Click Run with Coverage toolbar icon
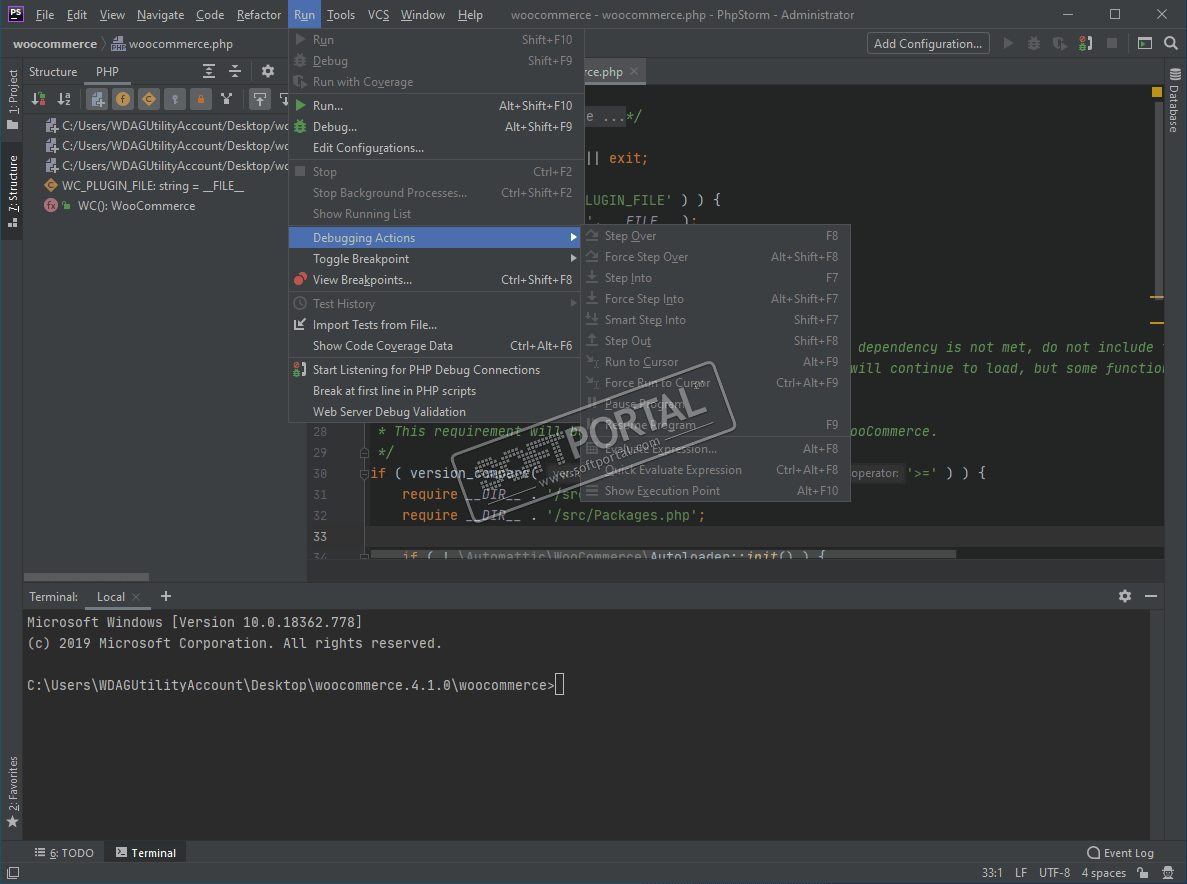The image size is (1187, 884). pos(1060,44)
